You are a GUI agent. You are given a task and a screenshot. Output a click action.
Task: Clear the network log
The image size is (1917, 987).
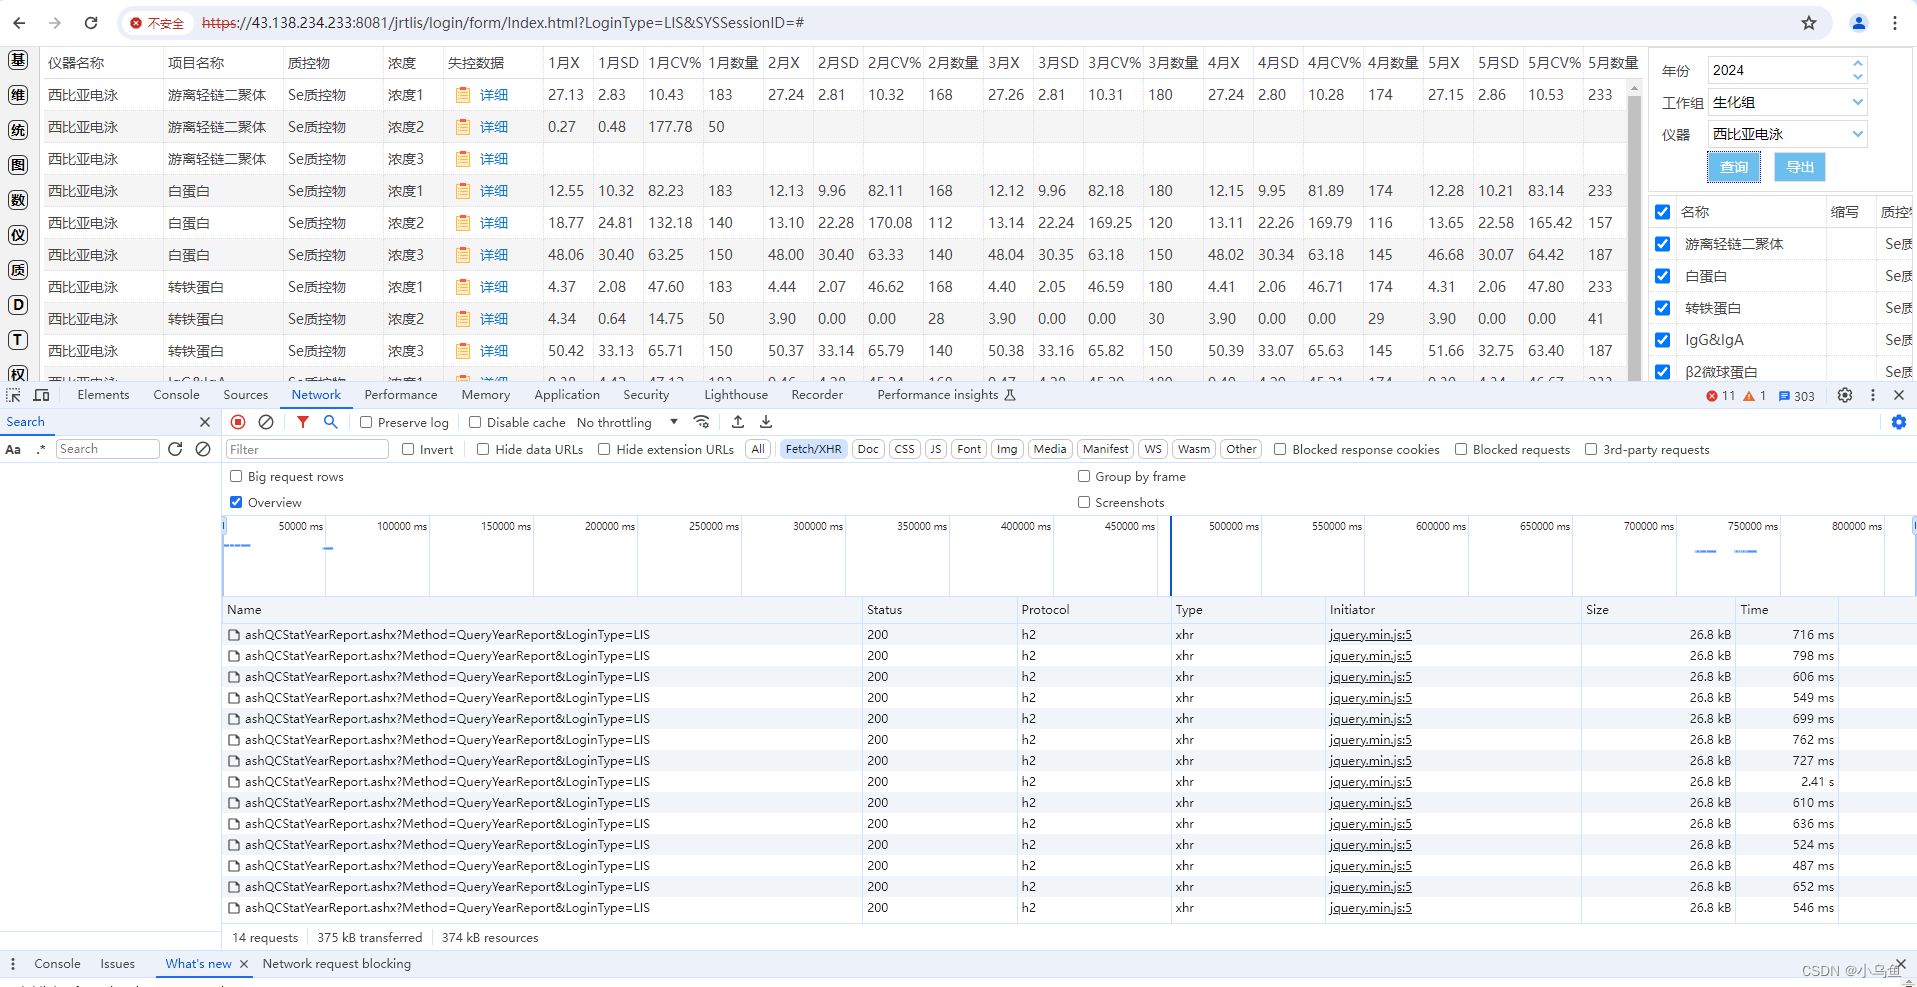pos(266,422)
